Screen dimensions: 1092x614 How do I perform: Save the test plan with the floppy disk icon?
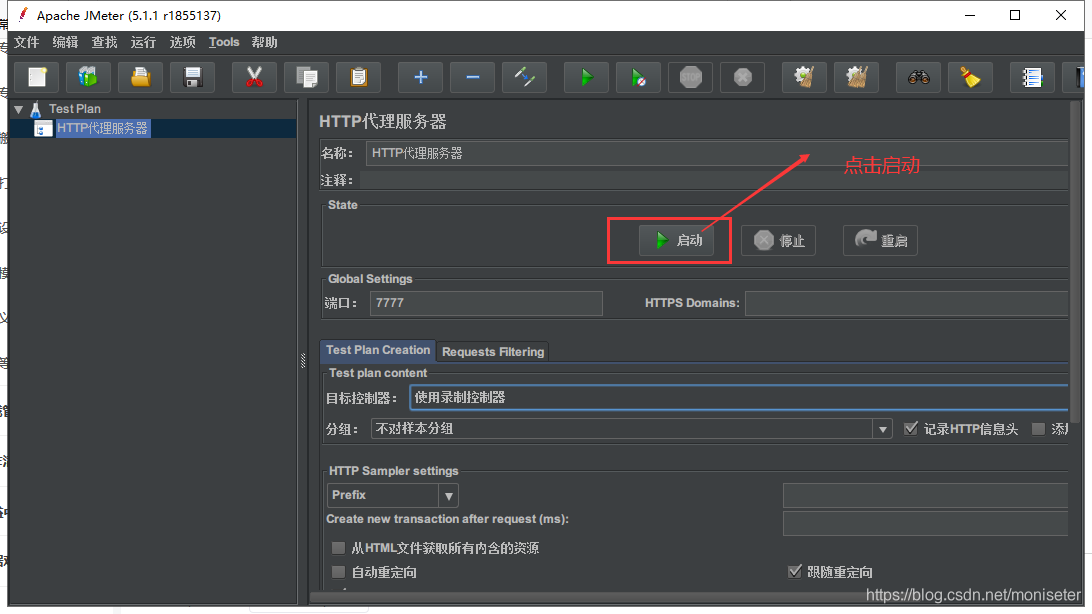click(x=193, y=77)
